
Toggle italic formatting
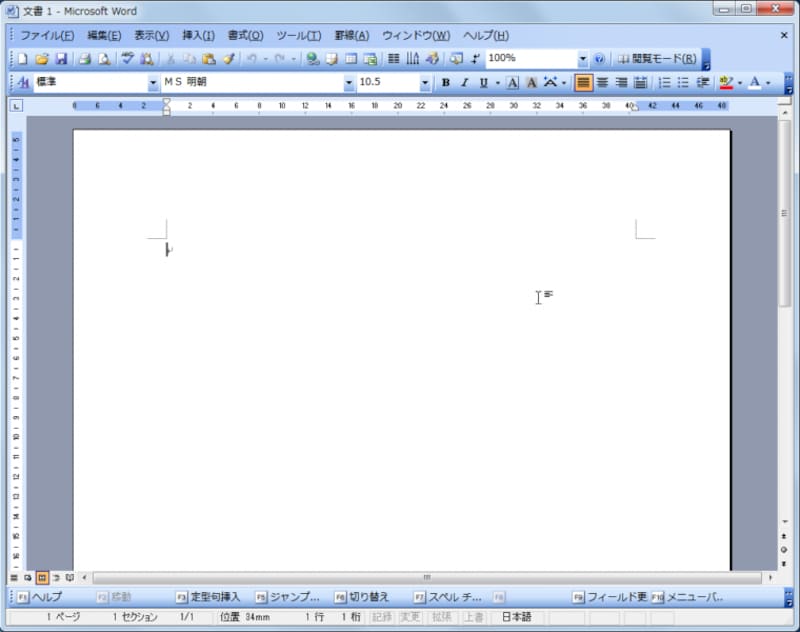point(463,83)
